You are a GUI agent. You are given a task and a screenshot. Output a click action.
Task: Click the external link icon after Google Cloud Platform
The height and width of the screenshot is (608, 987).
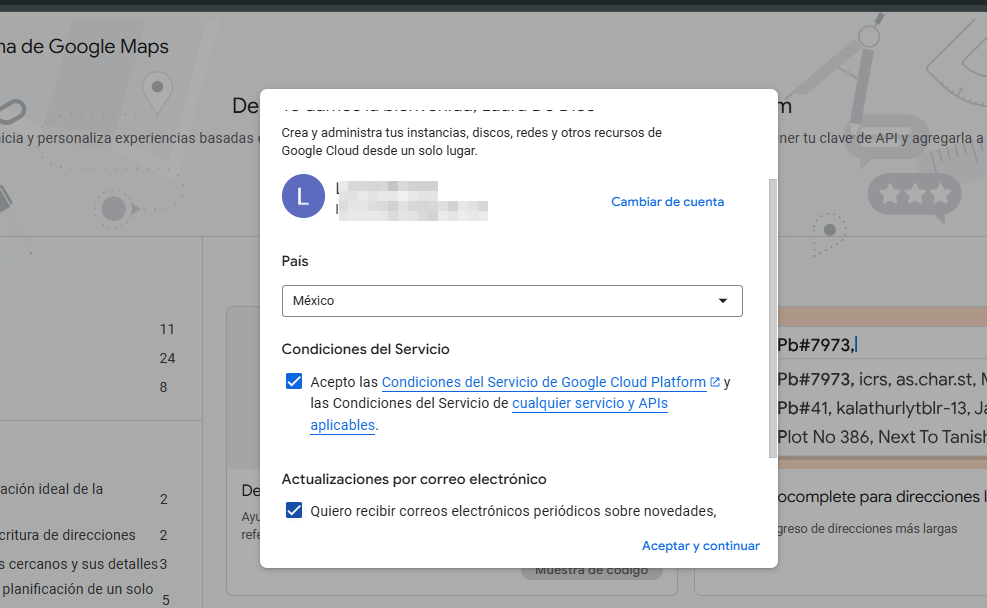tap(715, 382)
